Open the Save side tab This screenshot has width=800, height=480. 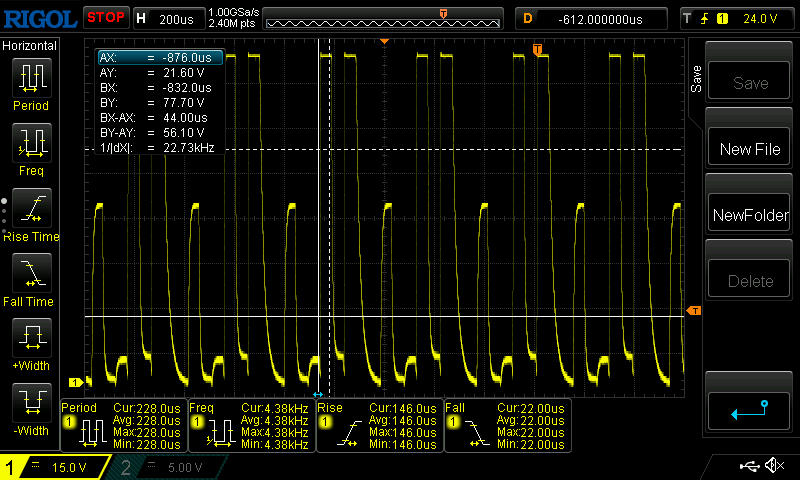(x=695, y=79)
